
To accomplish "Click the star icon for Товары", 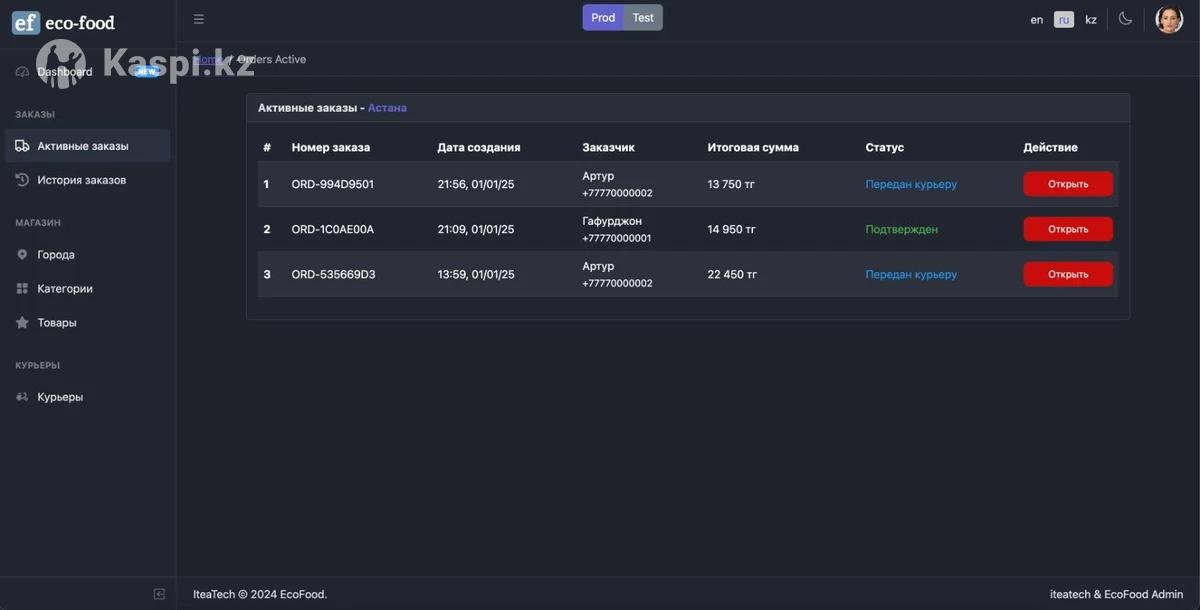I will [x=22, y=323].
